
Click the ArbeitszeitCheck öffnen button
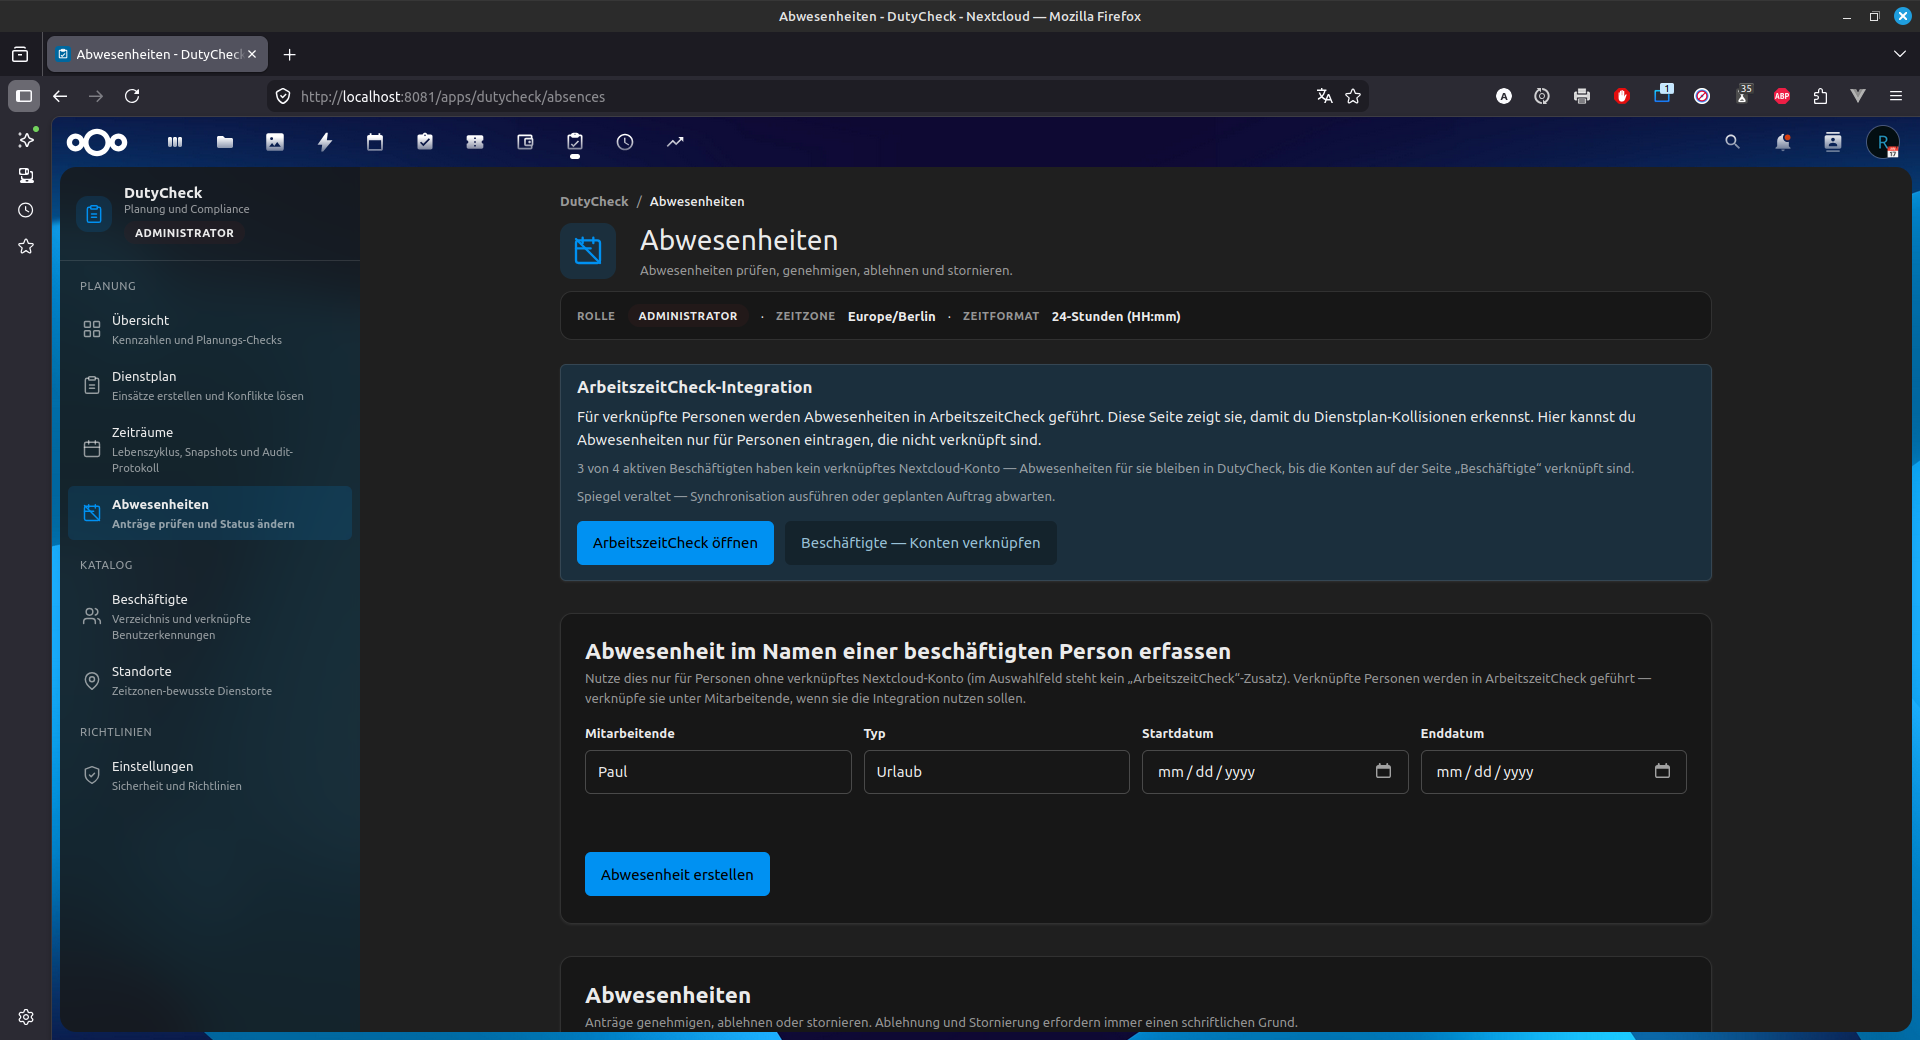tap(675, 543)
